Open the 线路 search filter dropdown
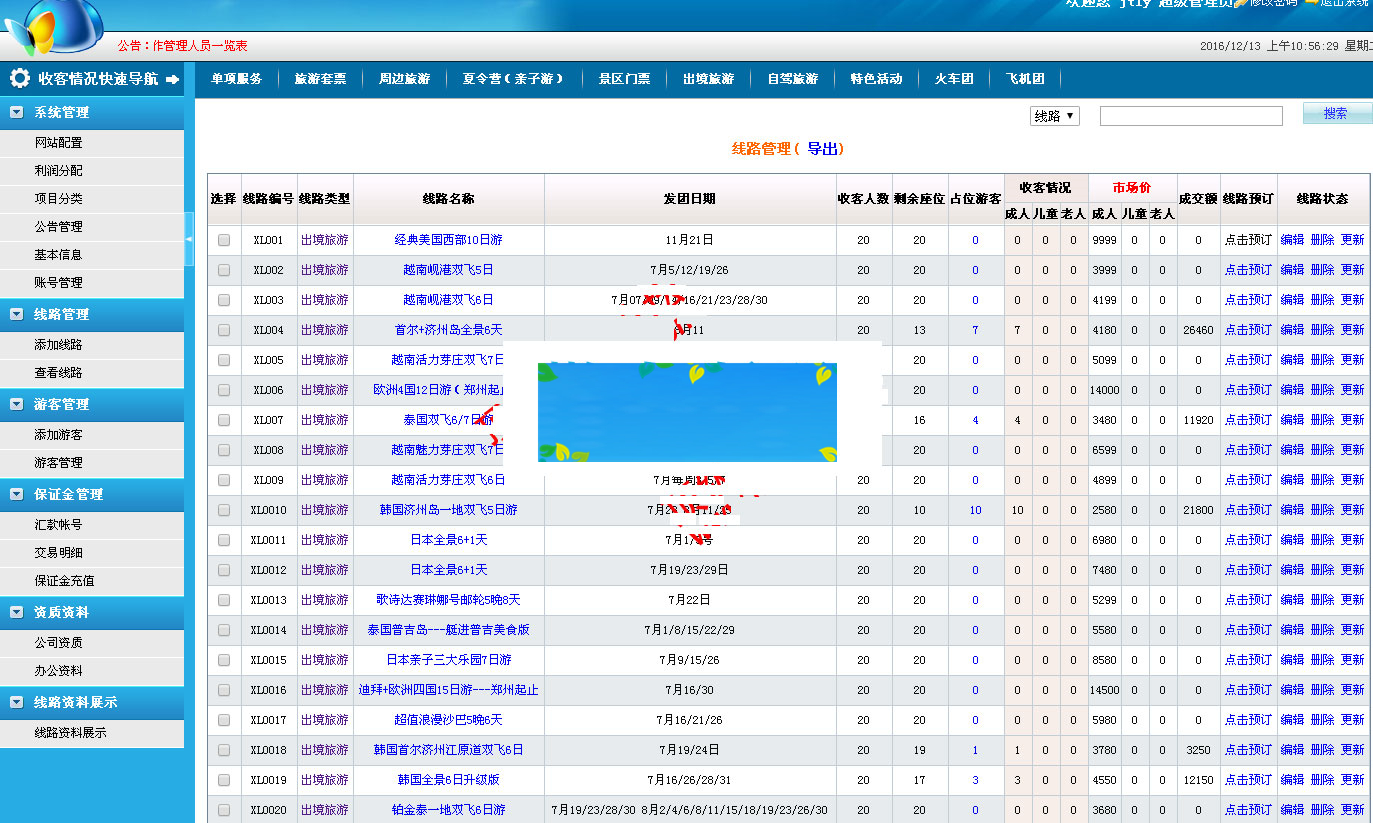Image resolution: width=1373 pixels, height=823 pixels. tap(1054, 115)
